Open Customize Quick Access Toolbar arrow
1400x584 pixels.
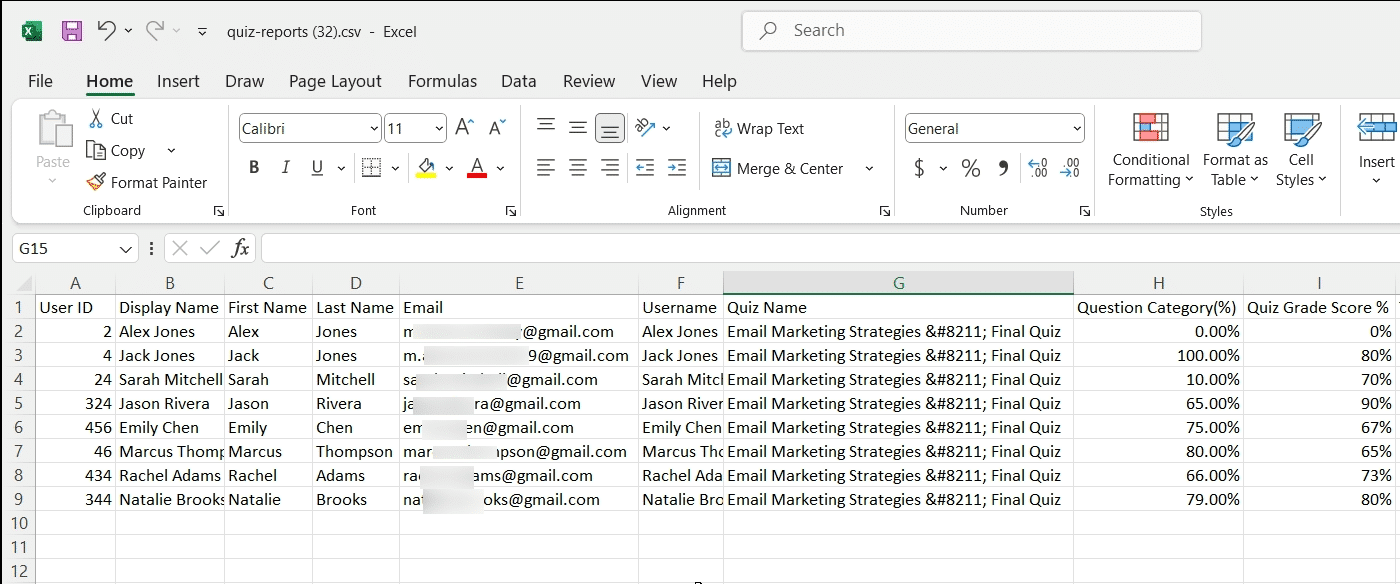(x=202, y=31)
